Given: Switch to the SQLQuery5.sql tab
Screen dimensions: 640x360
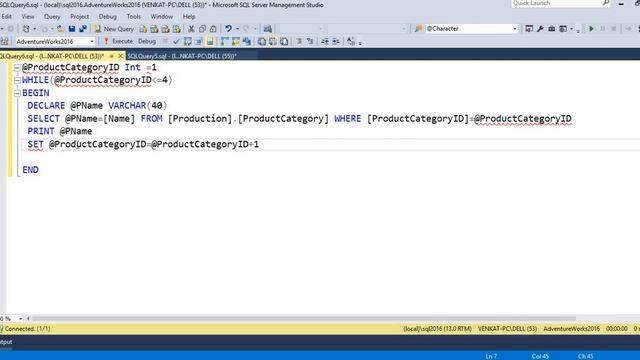Looking at the screenshot, I should pyautogui.click(x=182, y=56).
